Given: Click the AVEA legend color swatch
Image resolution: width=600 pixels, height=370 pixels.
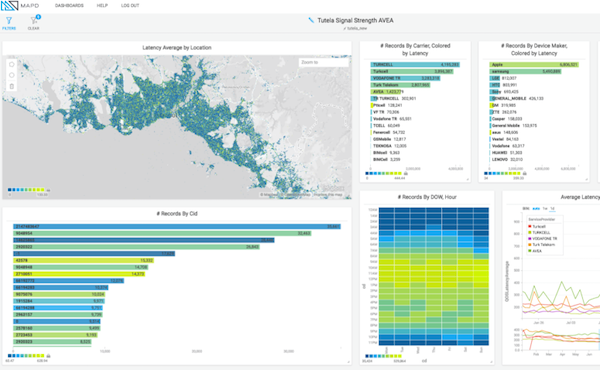Looking at the screenshot, I should [530, 251].
